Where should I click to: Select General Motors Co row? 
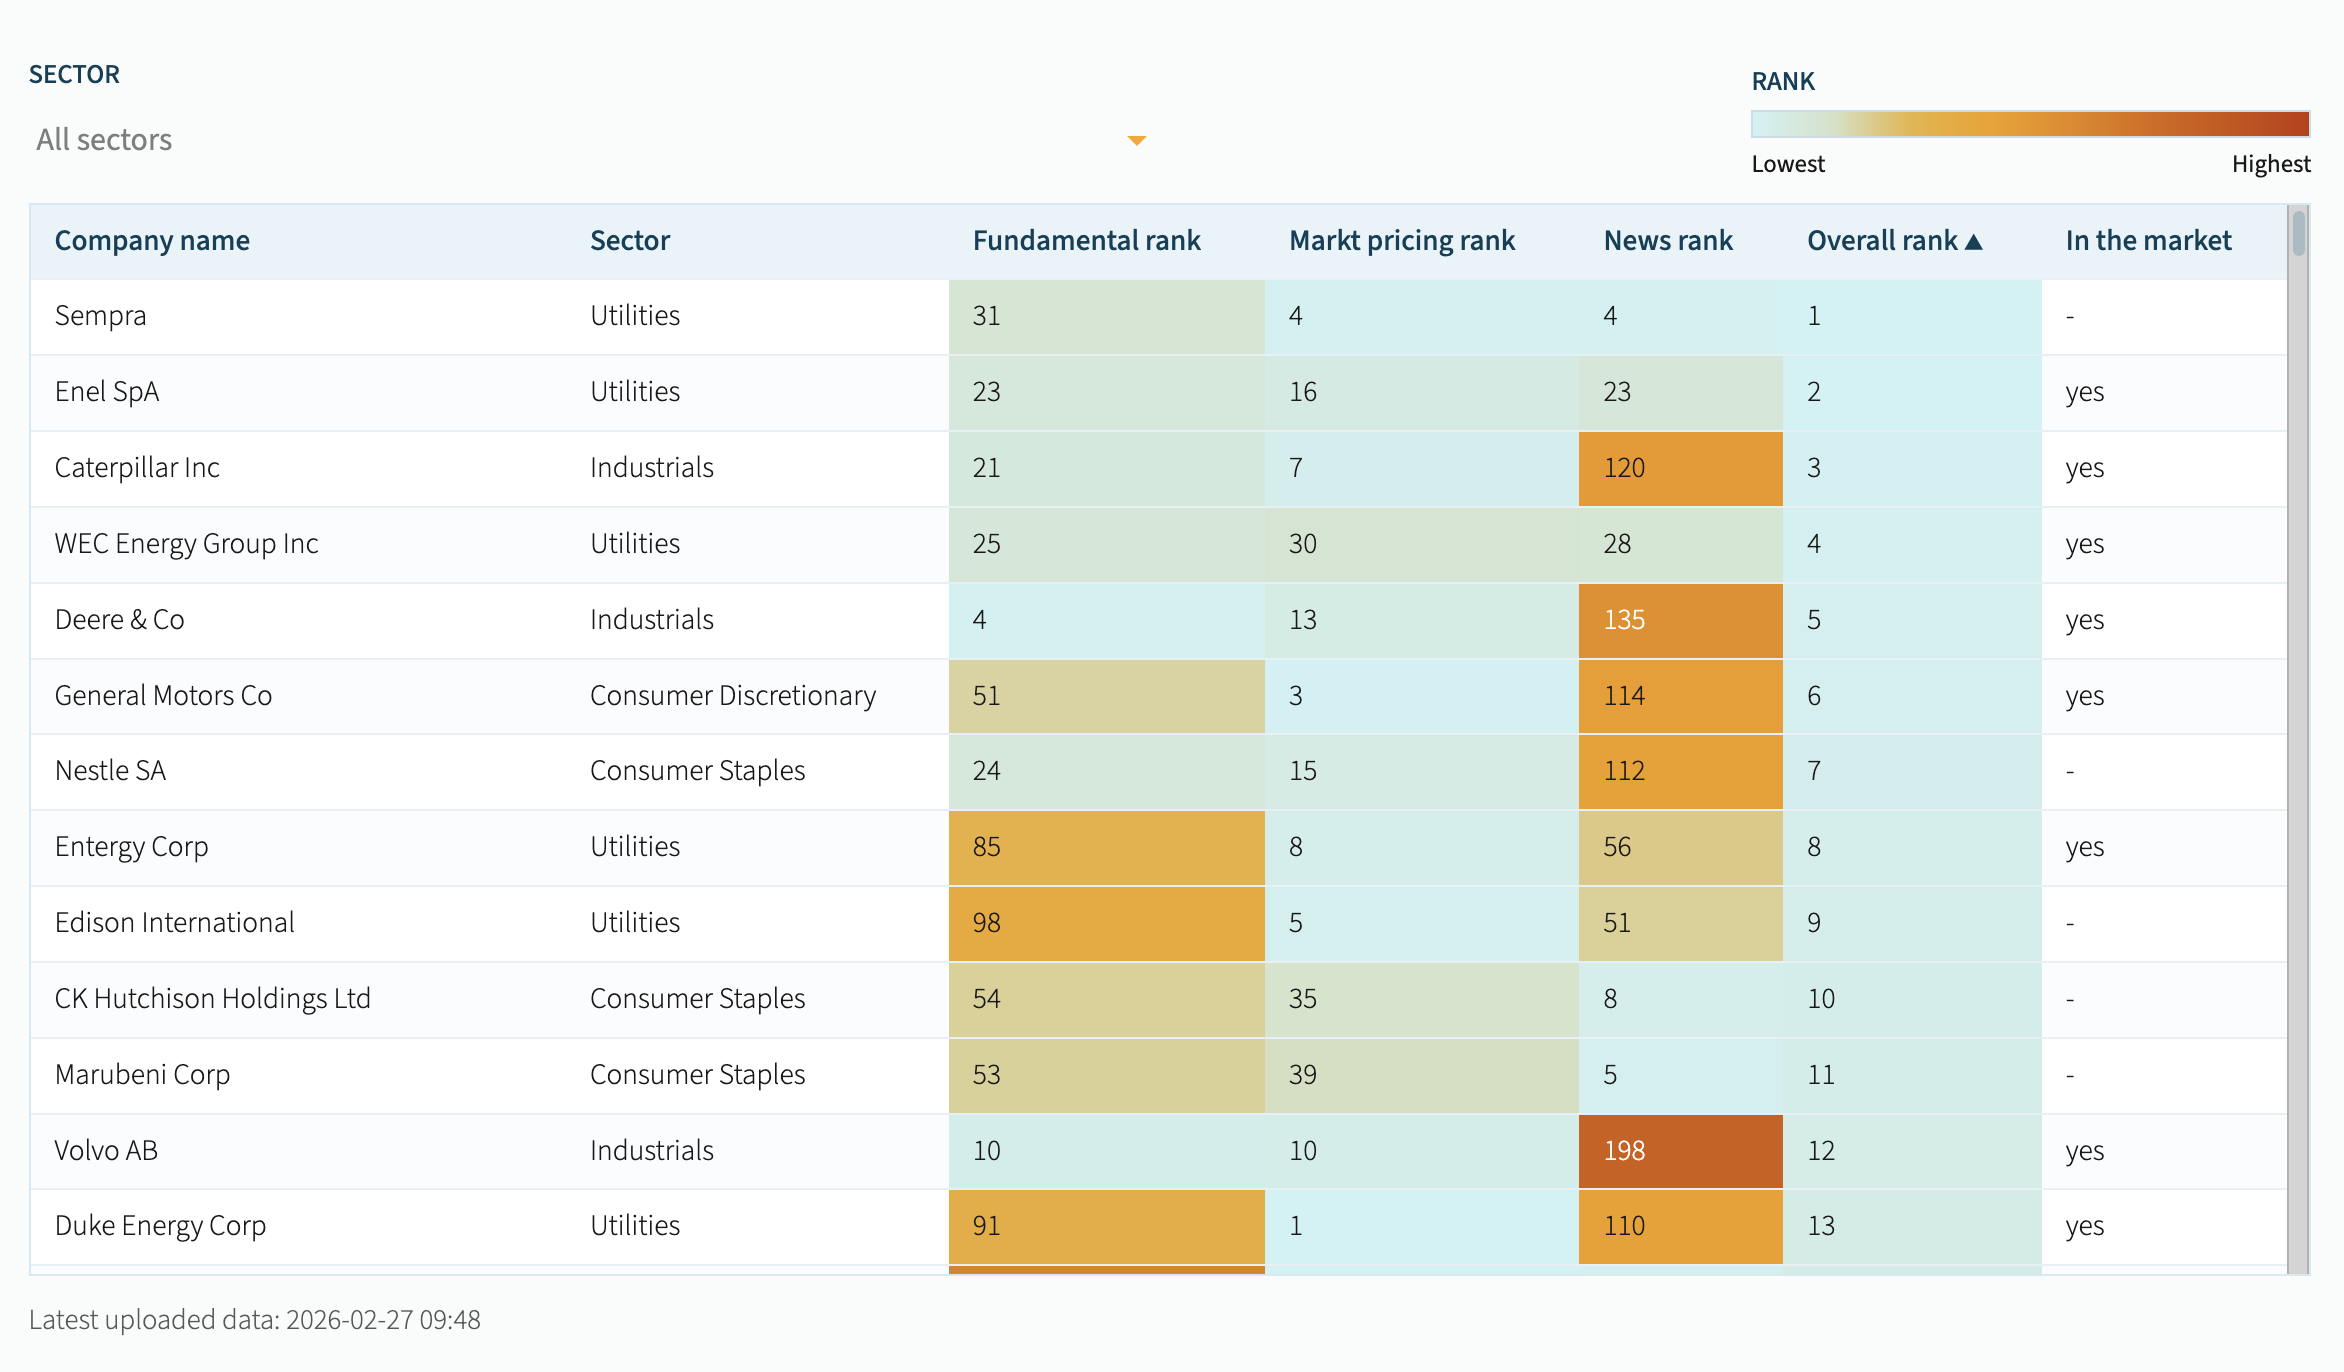pyautogui.click(x=163, y=696)
